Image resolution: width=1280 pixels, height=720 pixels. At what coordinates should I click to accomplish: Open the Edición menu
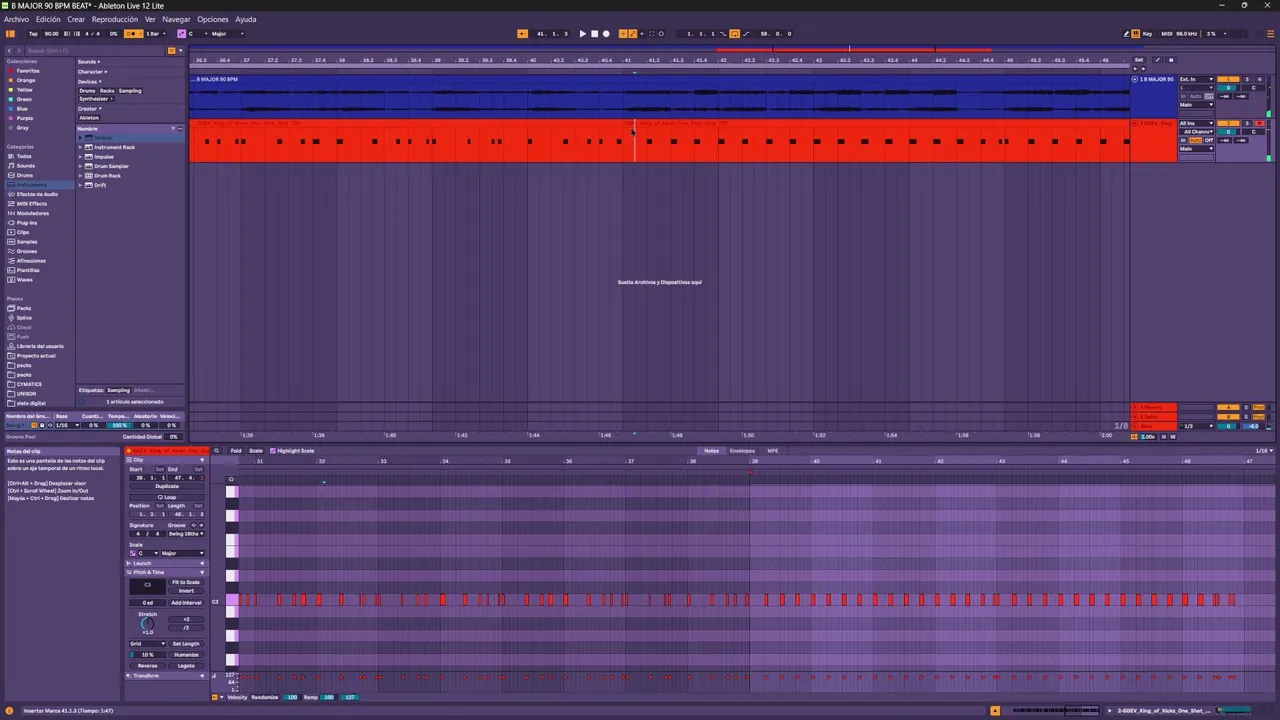tap(48, 19)
